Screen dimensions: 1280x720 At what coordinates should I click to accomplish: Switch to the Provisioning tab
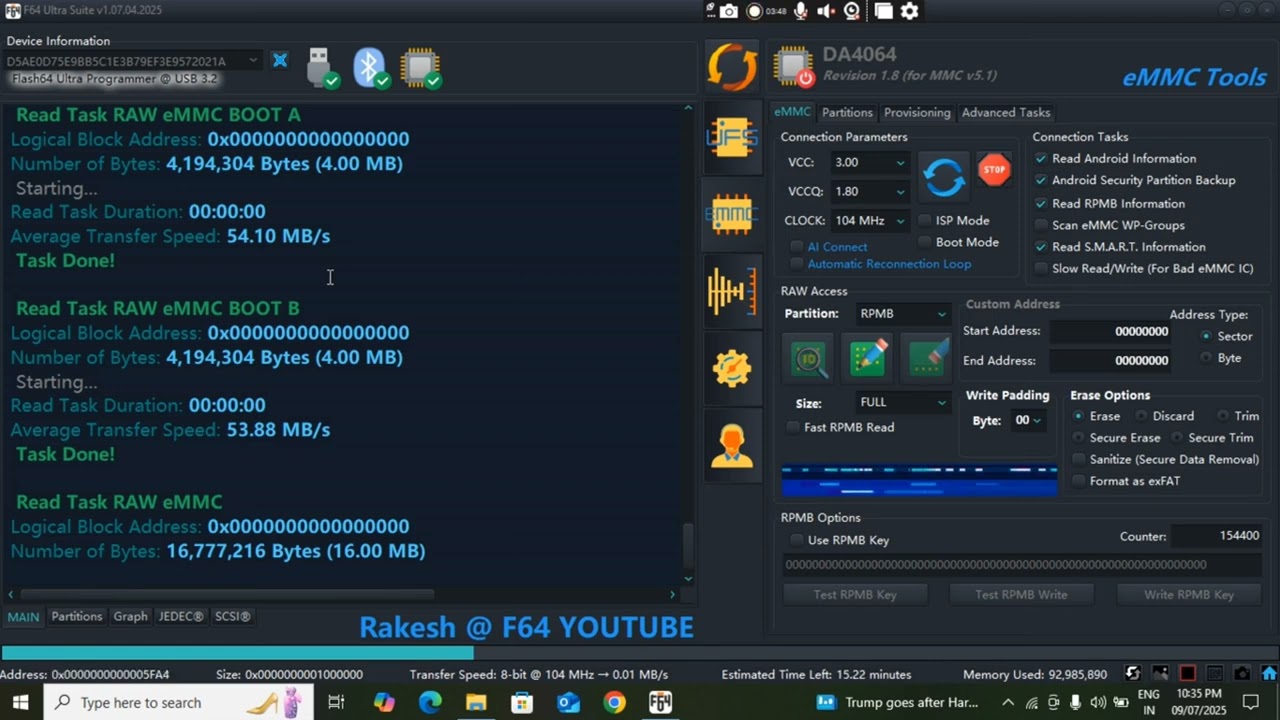coord(917,113)
